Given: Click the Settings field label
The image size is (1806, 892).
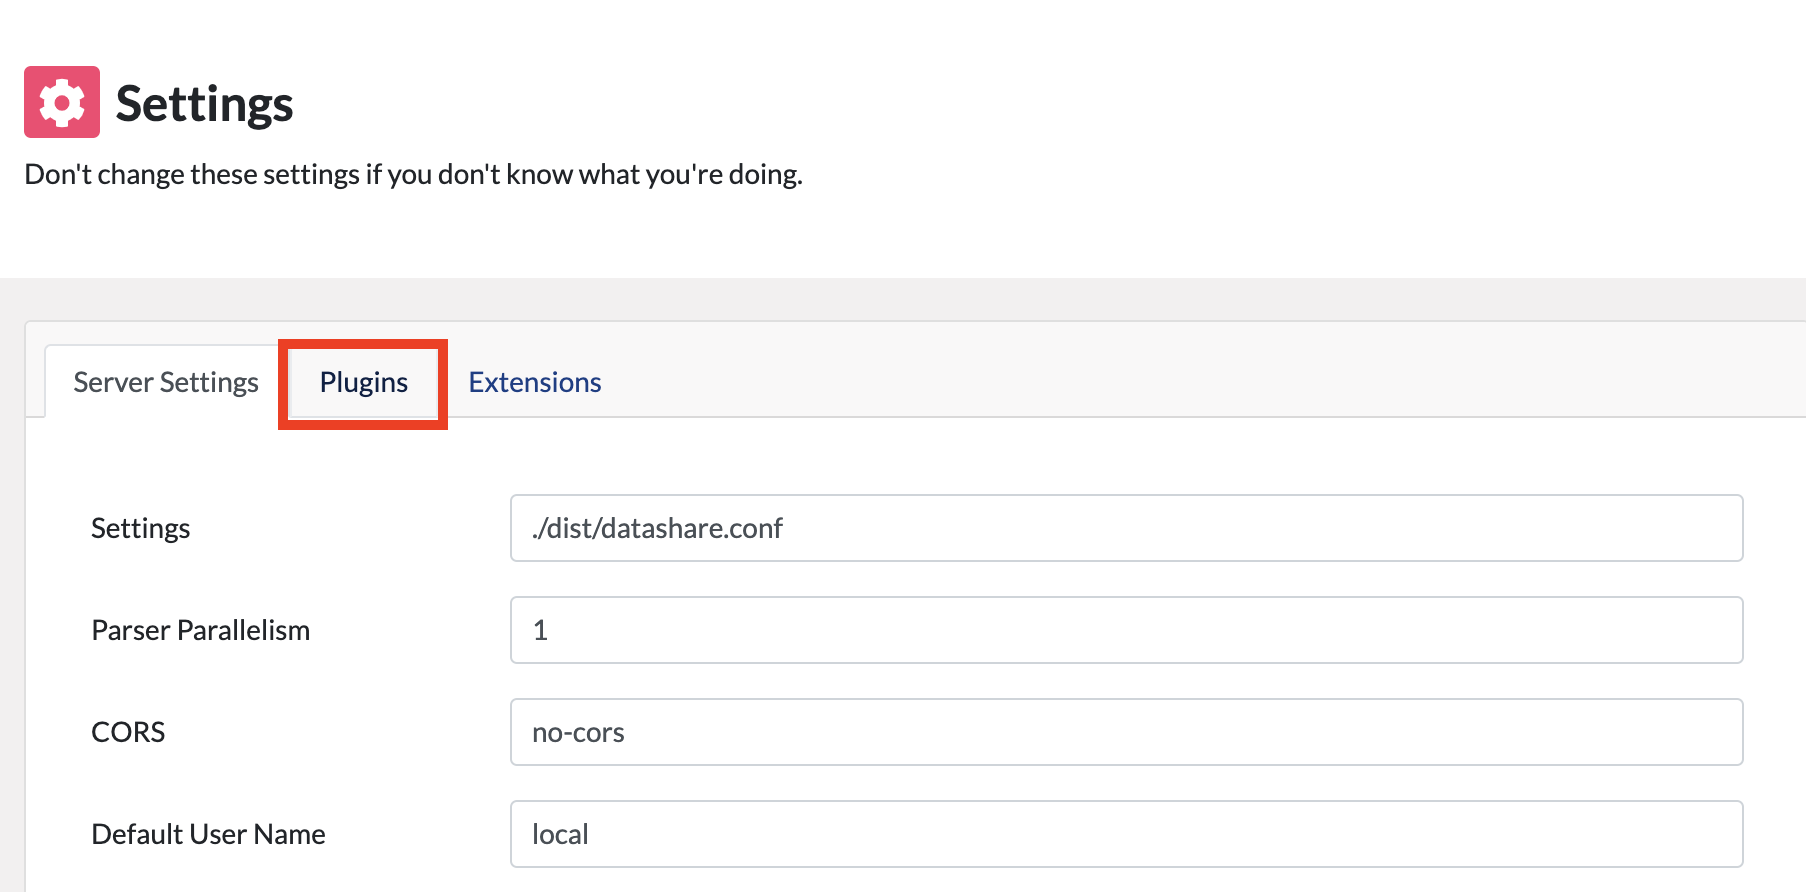Looking at the screenshot, I should (x=140, y=528).
